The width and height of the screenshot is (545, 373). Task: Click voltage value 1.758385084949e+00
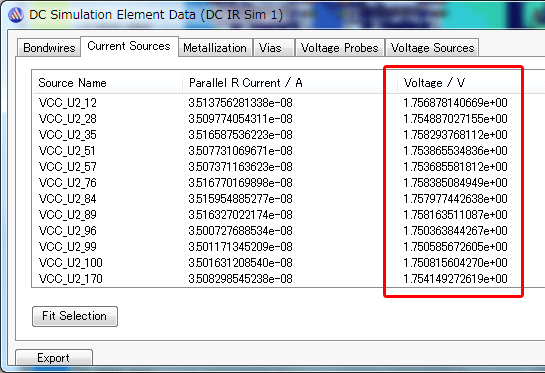455,183
